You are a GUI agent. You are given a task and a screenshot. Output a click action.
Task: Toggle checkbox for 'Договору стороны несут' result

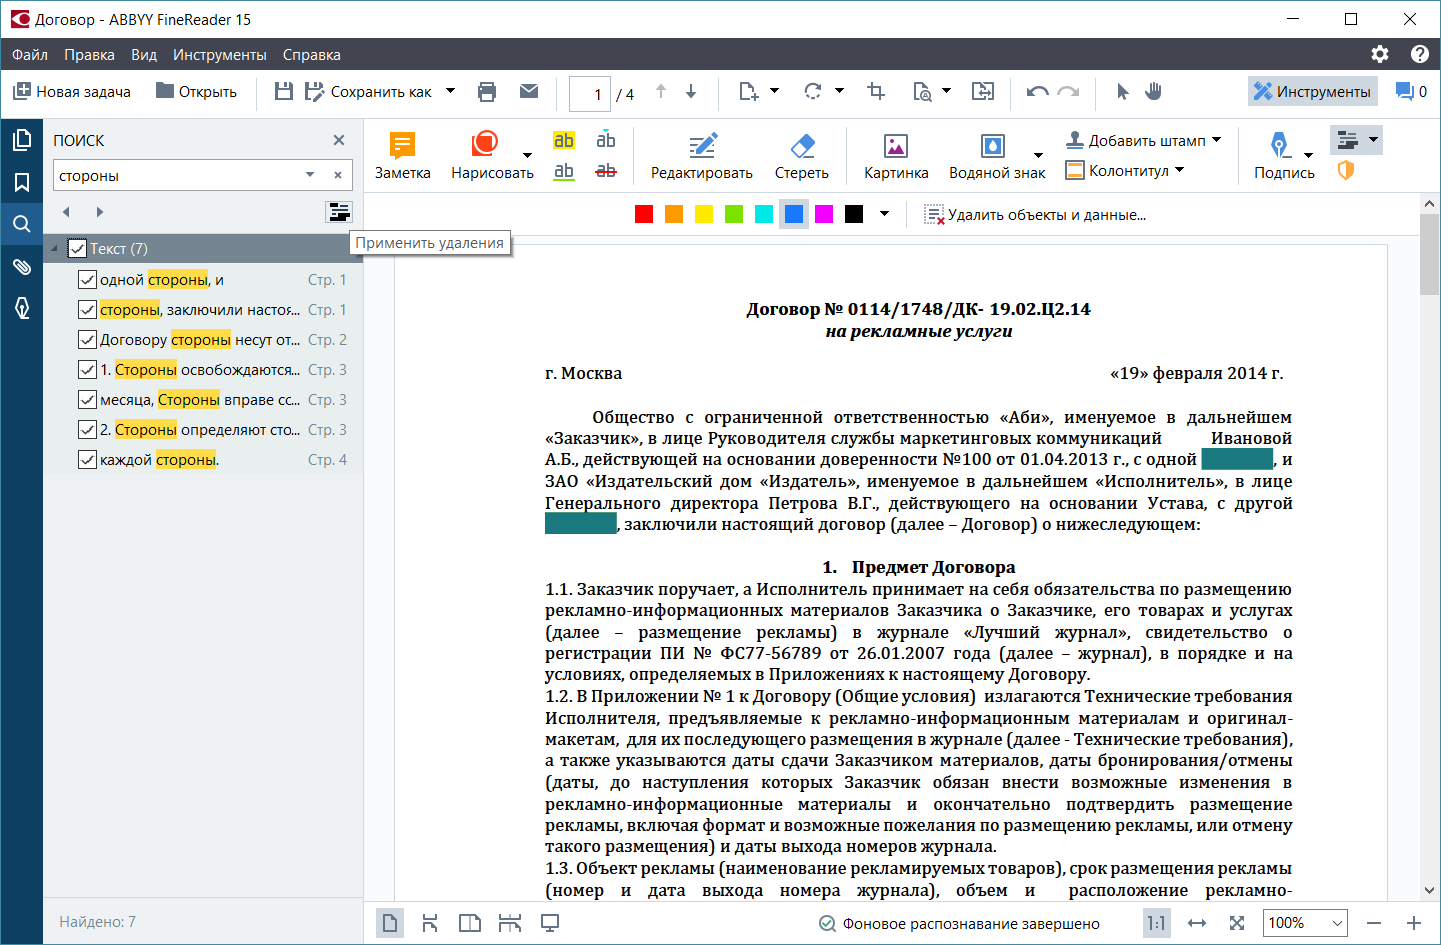coord(87,340)
